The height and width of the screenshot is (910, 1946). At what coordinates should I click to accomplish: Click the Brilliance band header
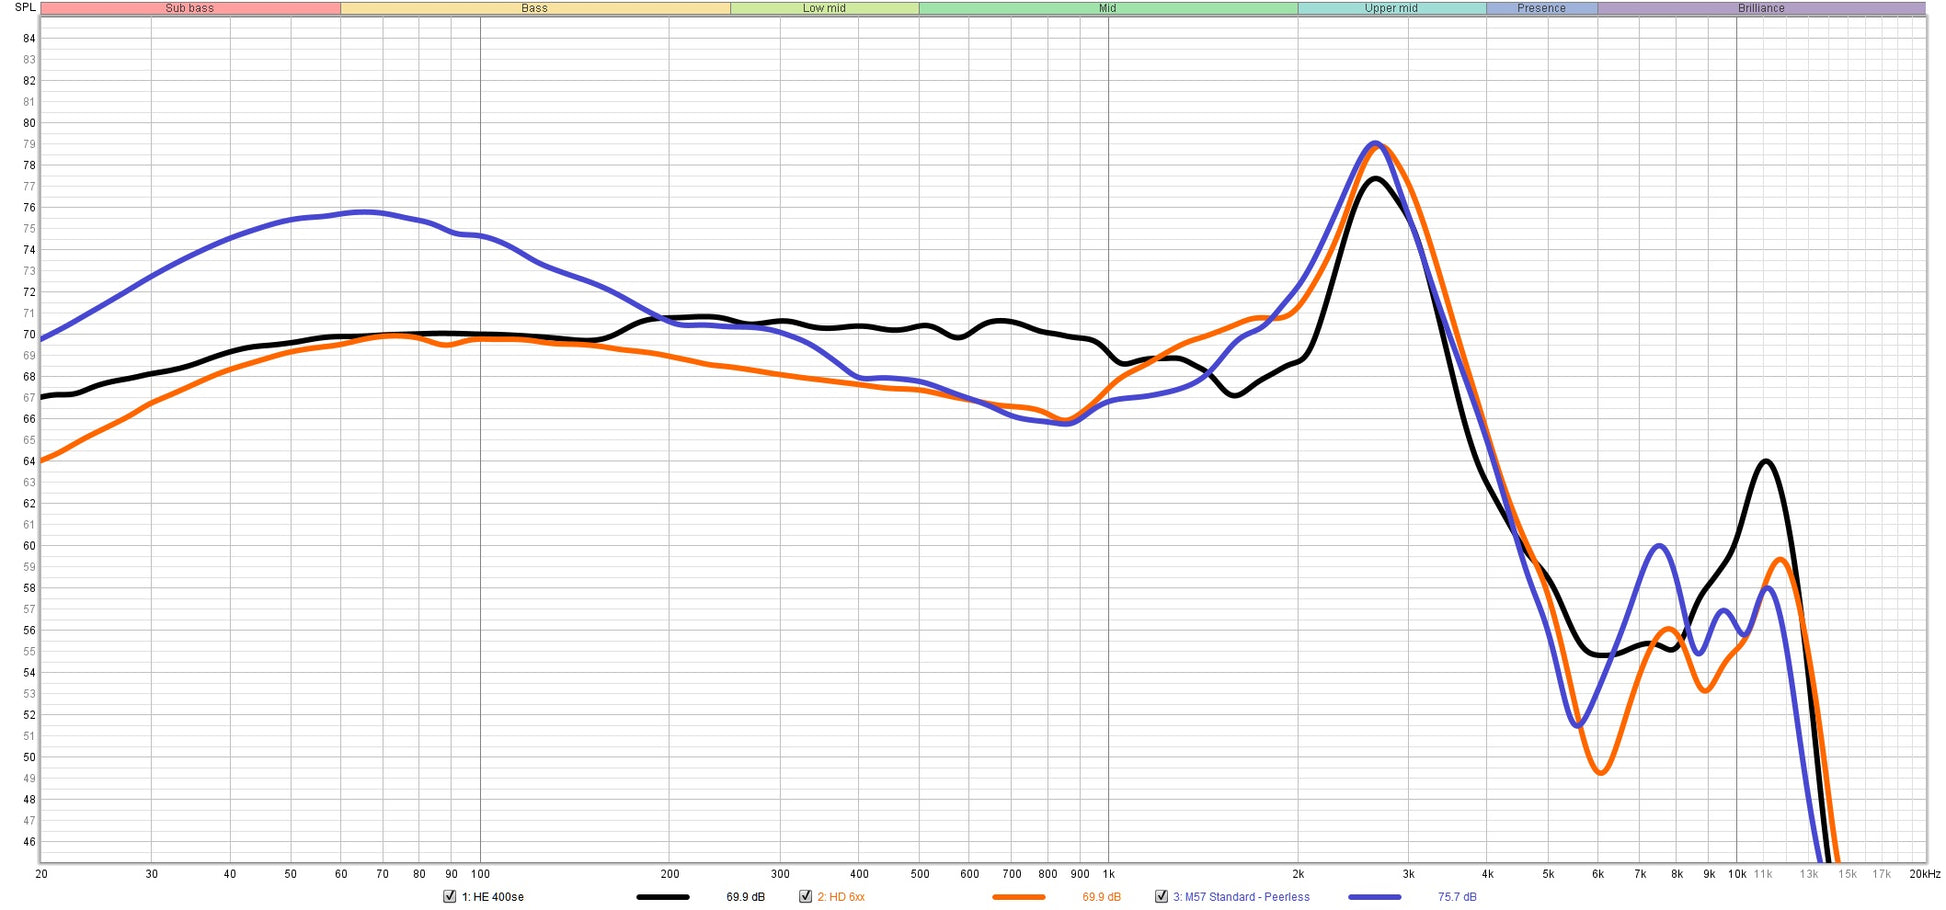[1761, 8]
